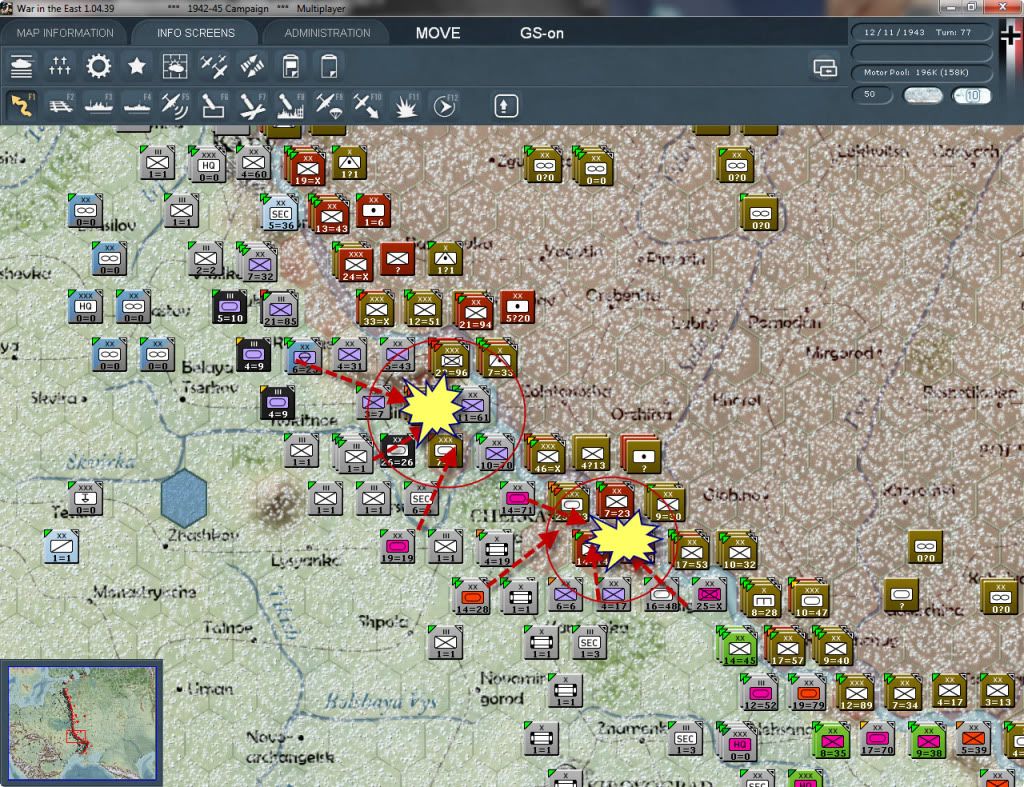Select F10 air transfer mode icon
This screenshot has width=1024, height=787.
[x=367, y=106]
